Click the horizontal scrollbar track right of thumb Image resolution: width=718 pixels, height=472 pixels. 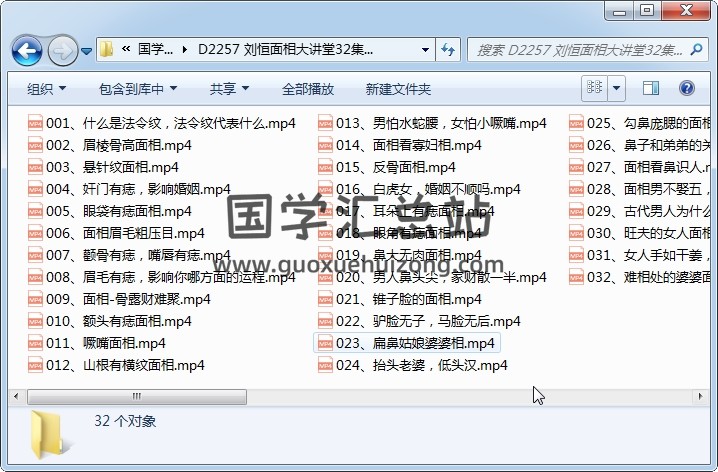coord(469,396)
